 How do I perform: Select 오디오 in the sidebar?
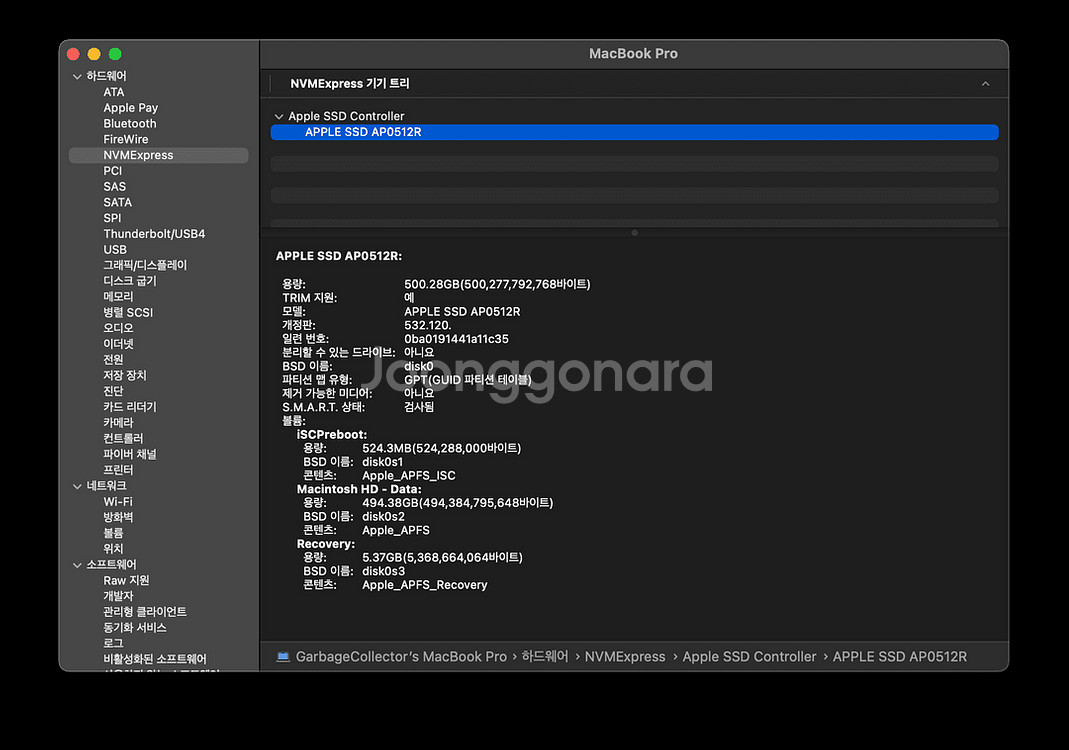pyautogui.click(x=118, y=328)
